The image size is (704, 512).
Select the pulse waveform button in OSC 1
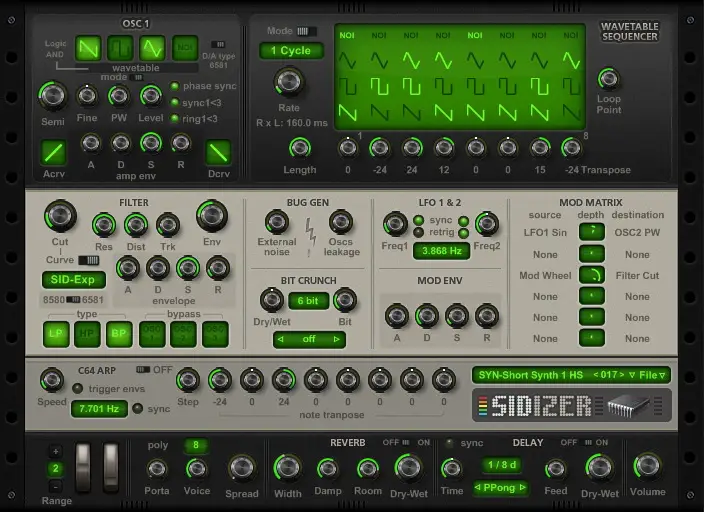(x=120, y=48)
